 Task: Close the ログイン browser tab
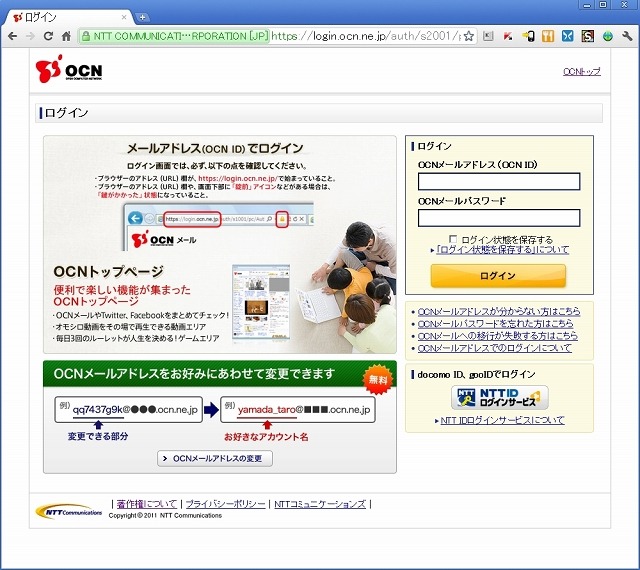pos(124,17)
